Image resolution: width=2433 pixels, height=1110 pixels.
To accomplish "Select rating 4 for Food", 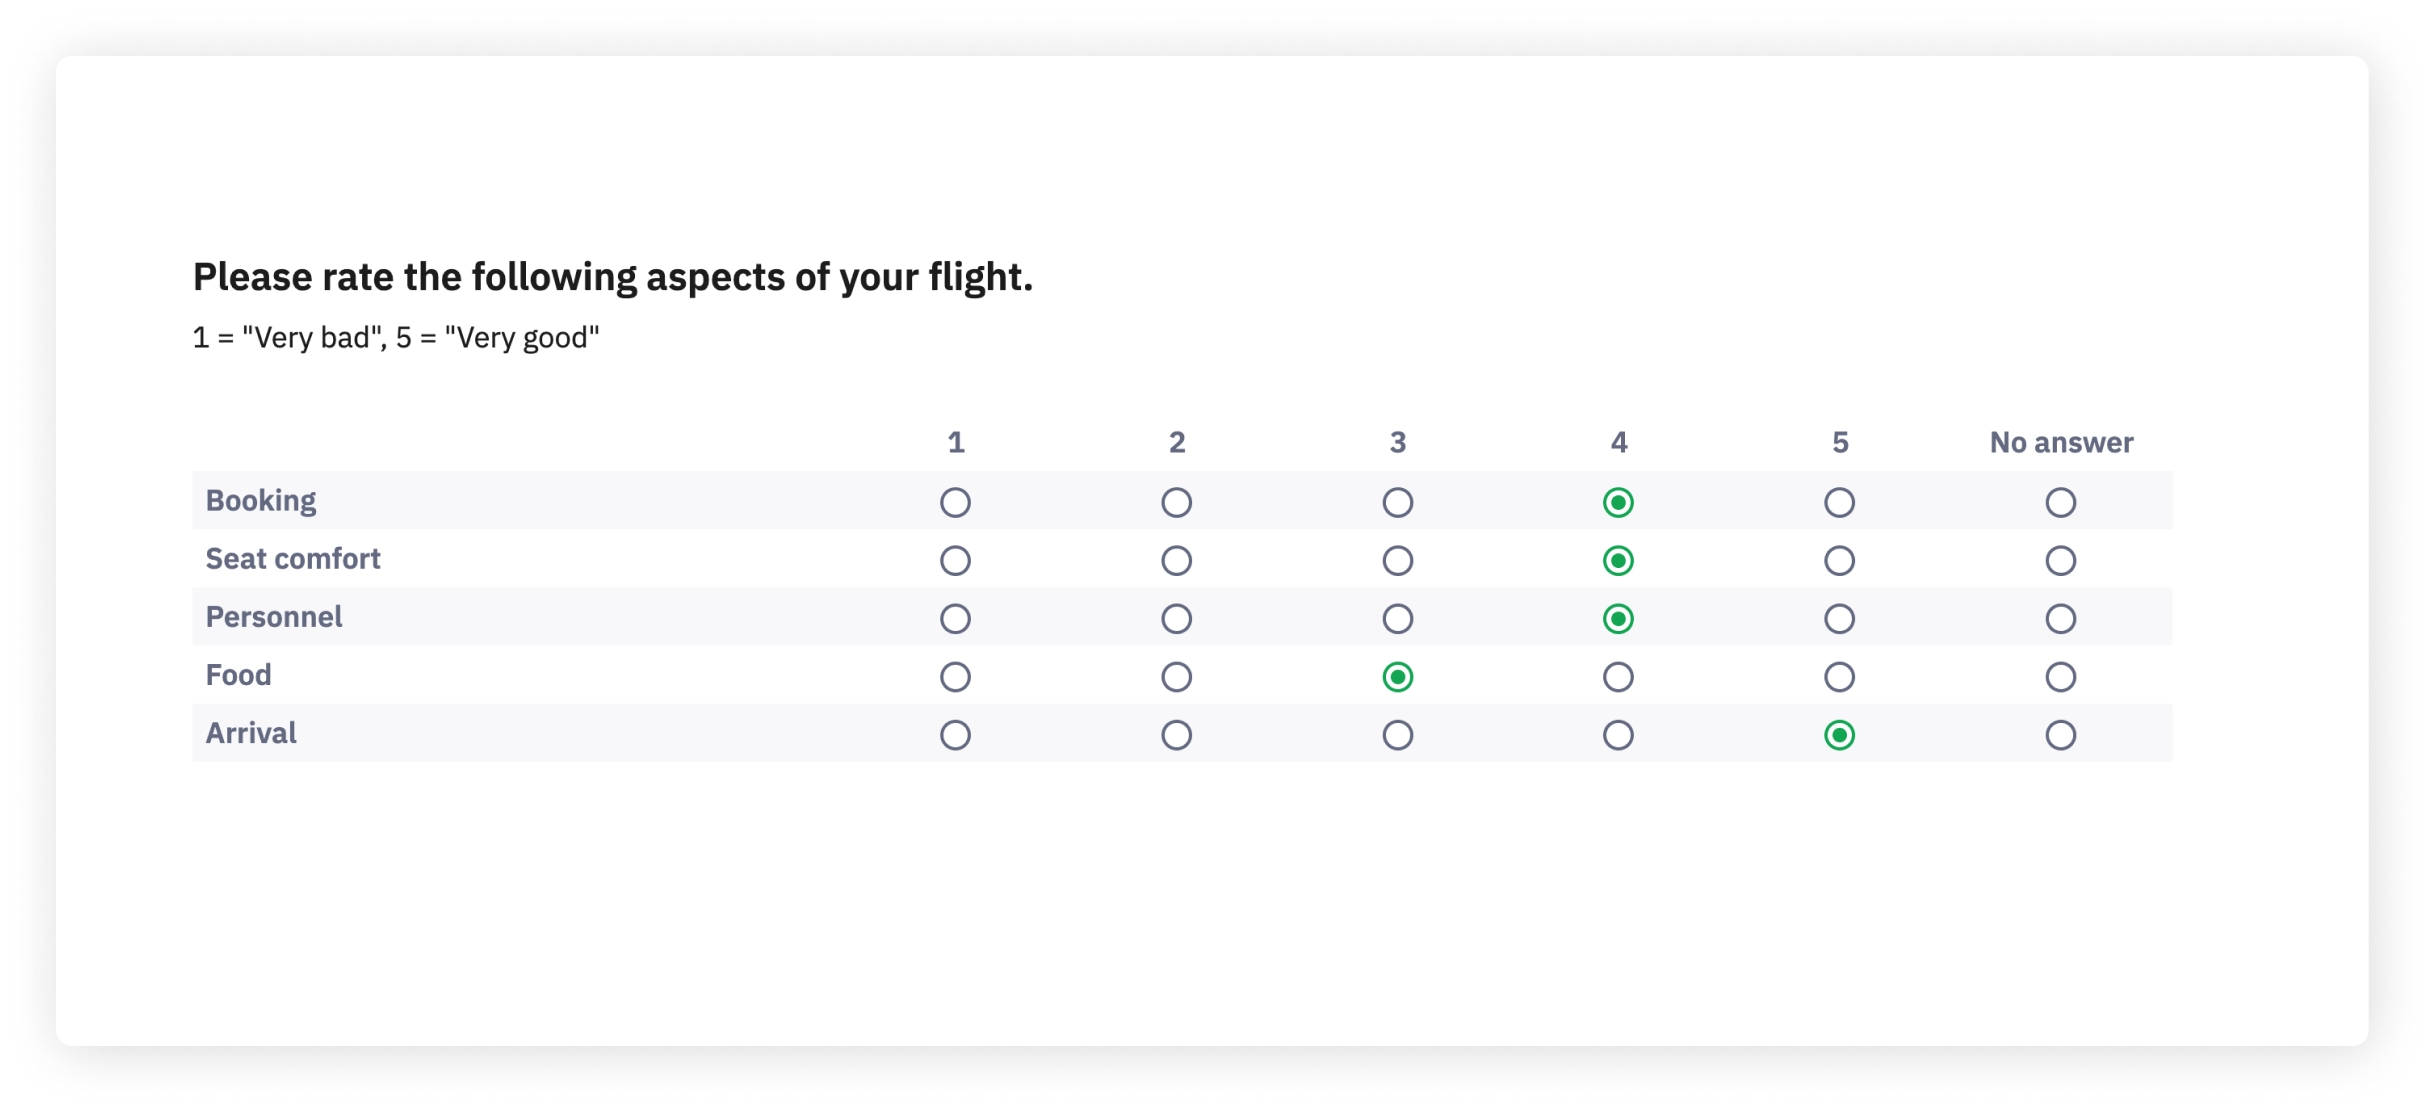I will (x=1619, y=675).
